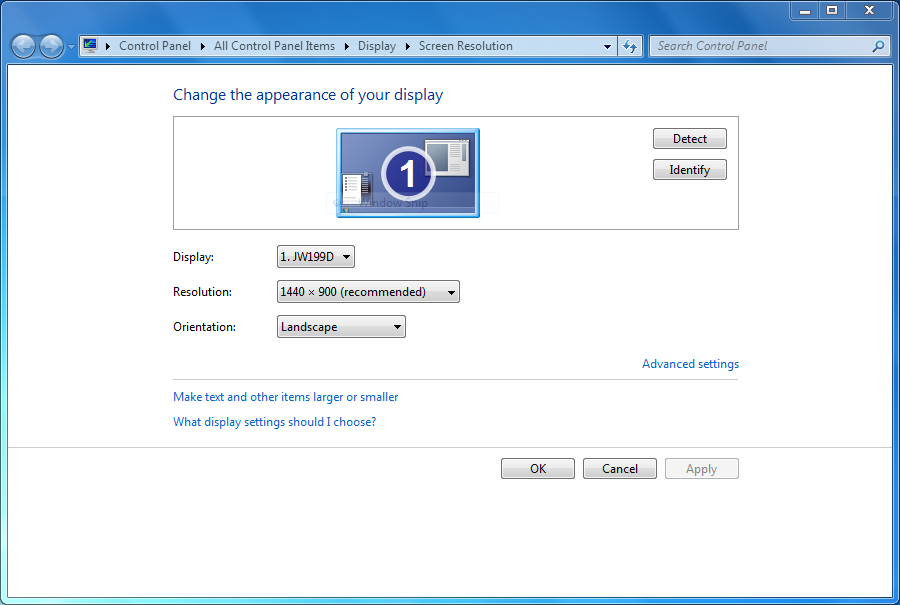The width and height of the screenshot is (900, 605).
Task: Go to the Control Panel breadcrumb
Action: (154, 46)
